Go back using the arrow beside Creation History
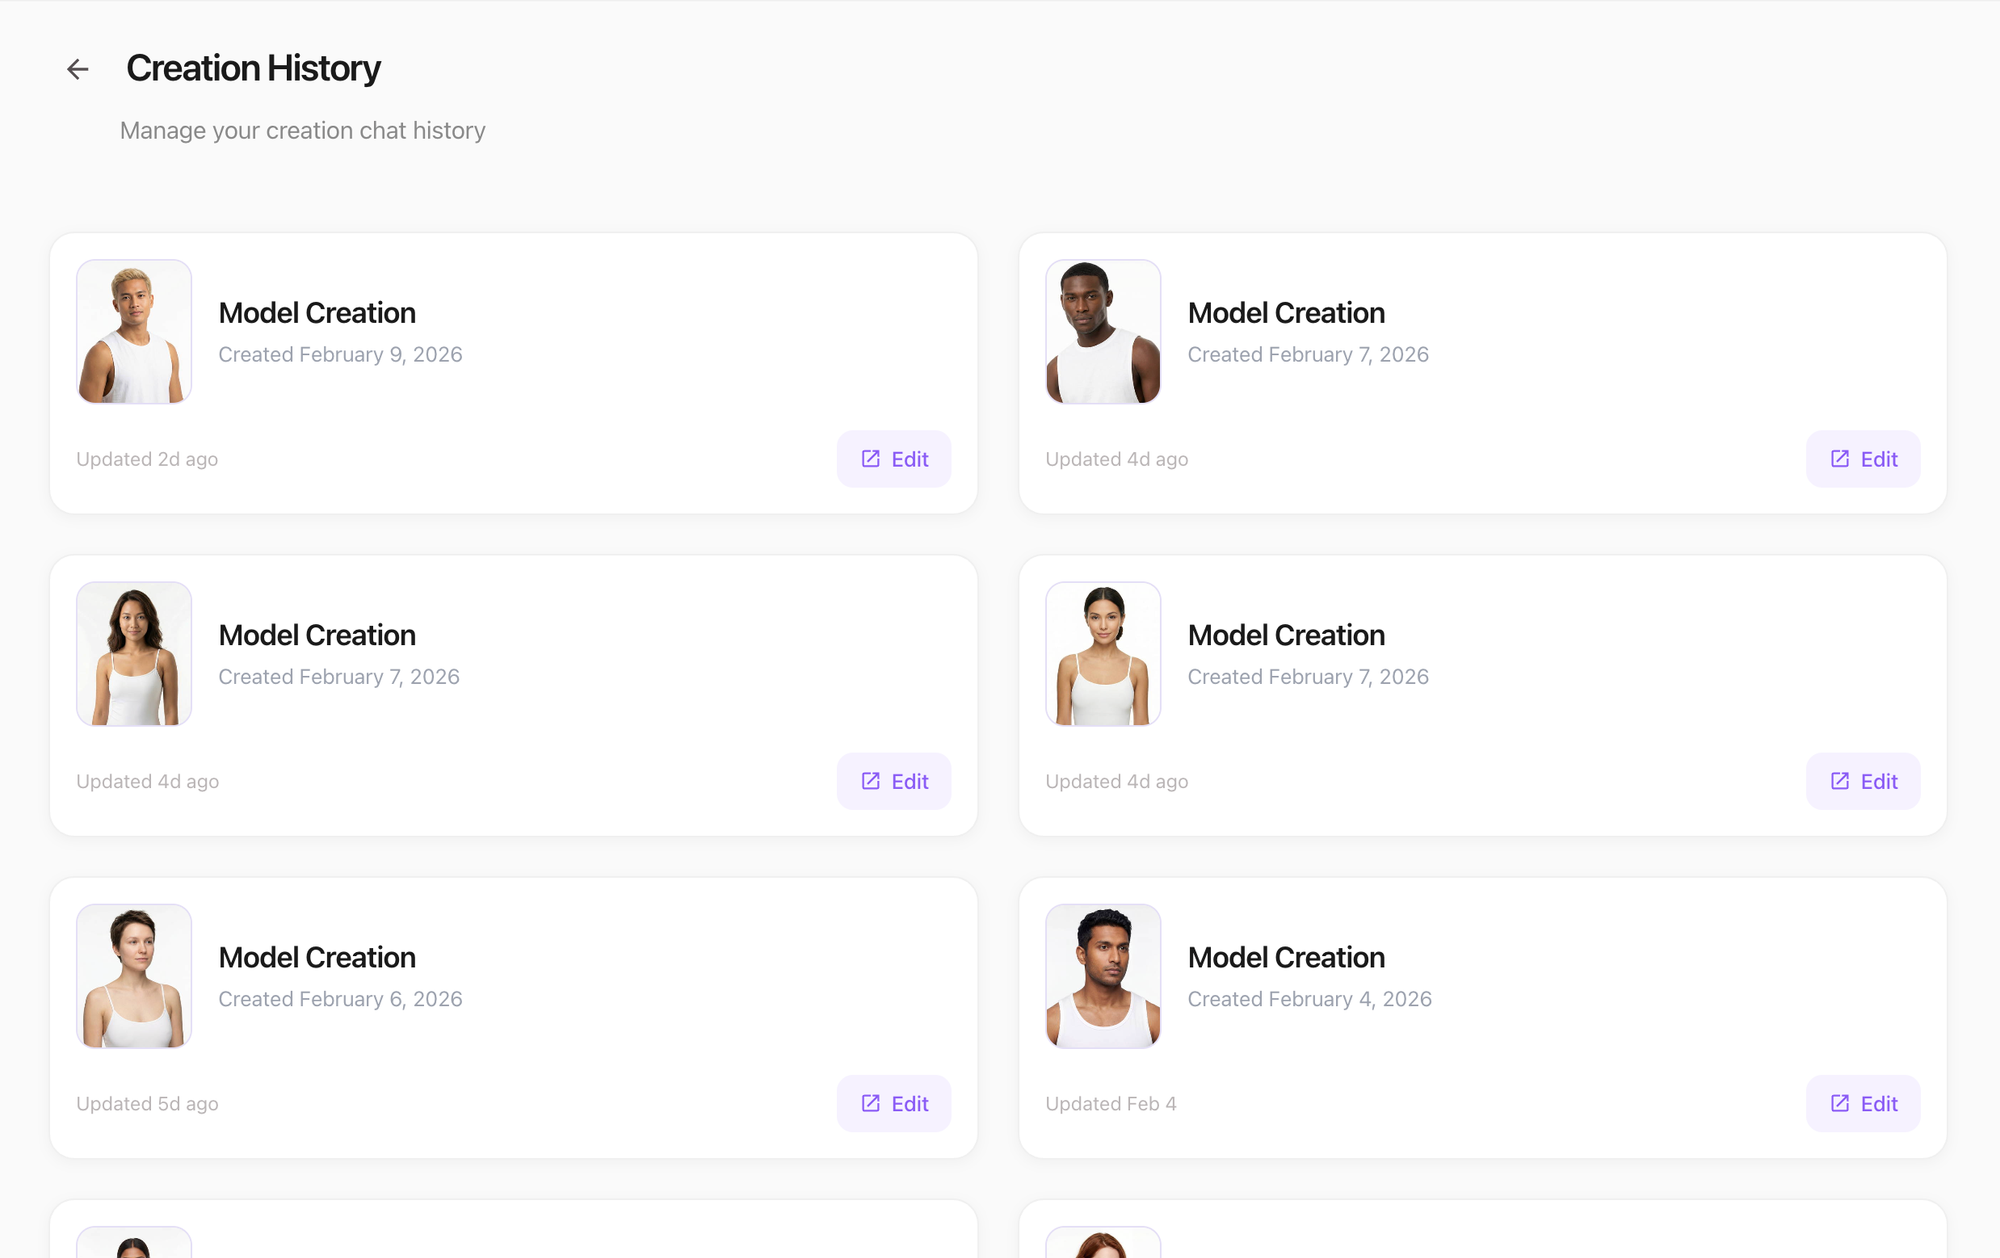The height and width of the screenshot is (1258, 2000). pyautogui.click(x=78, y=69)
